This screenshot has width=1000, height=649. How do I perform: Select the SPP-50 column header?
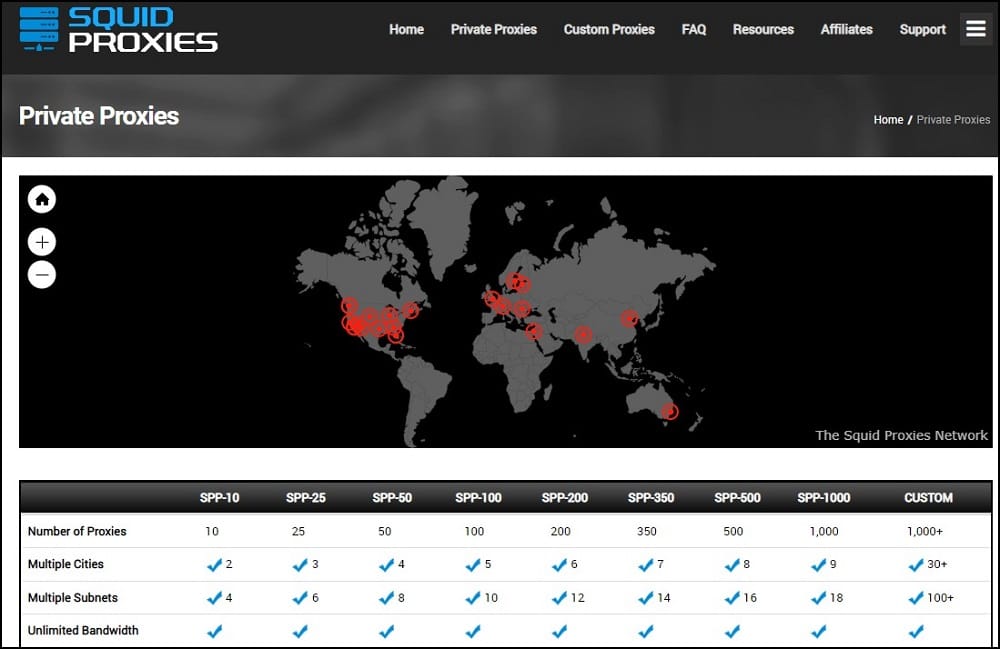pos(392,498)
